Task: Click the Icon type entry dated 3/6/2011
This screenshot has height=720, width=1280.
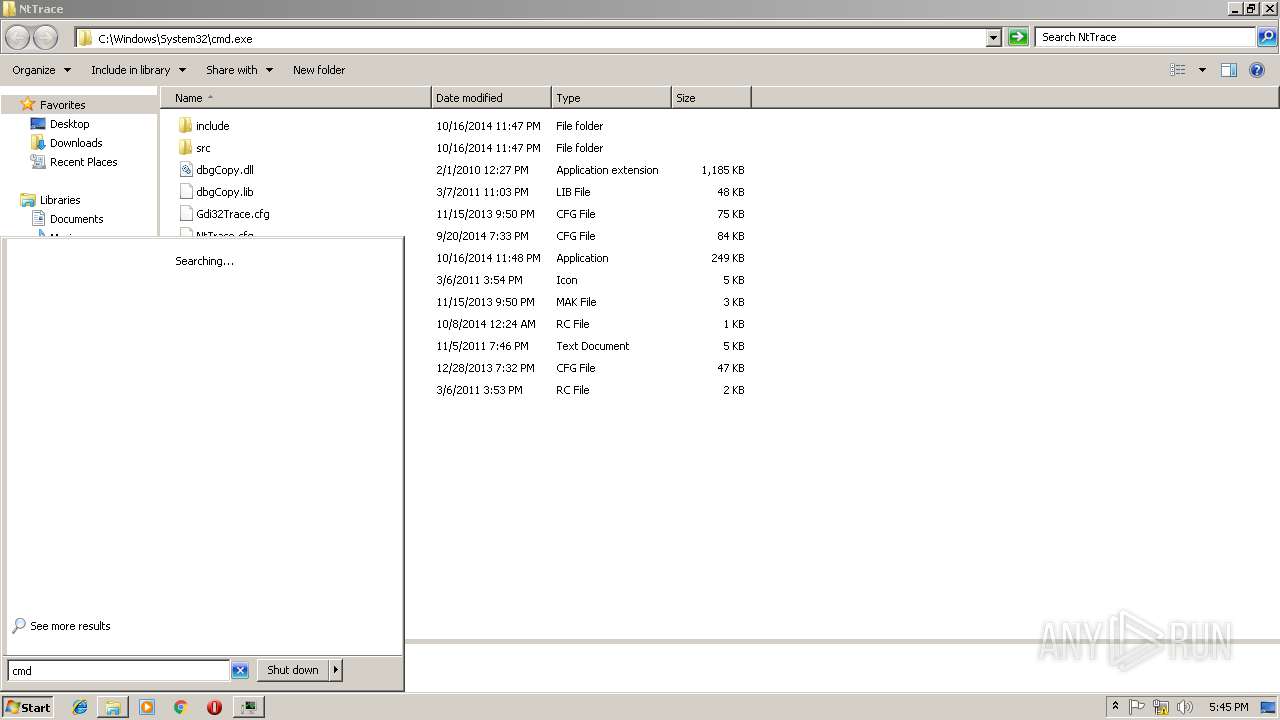Action: (x=567, y=280)
